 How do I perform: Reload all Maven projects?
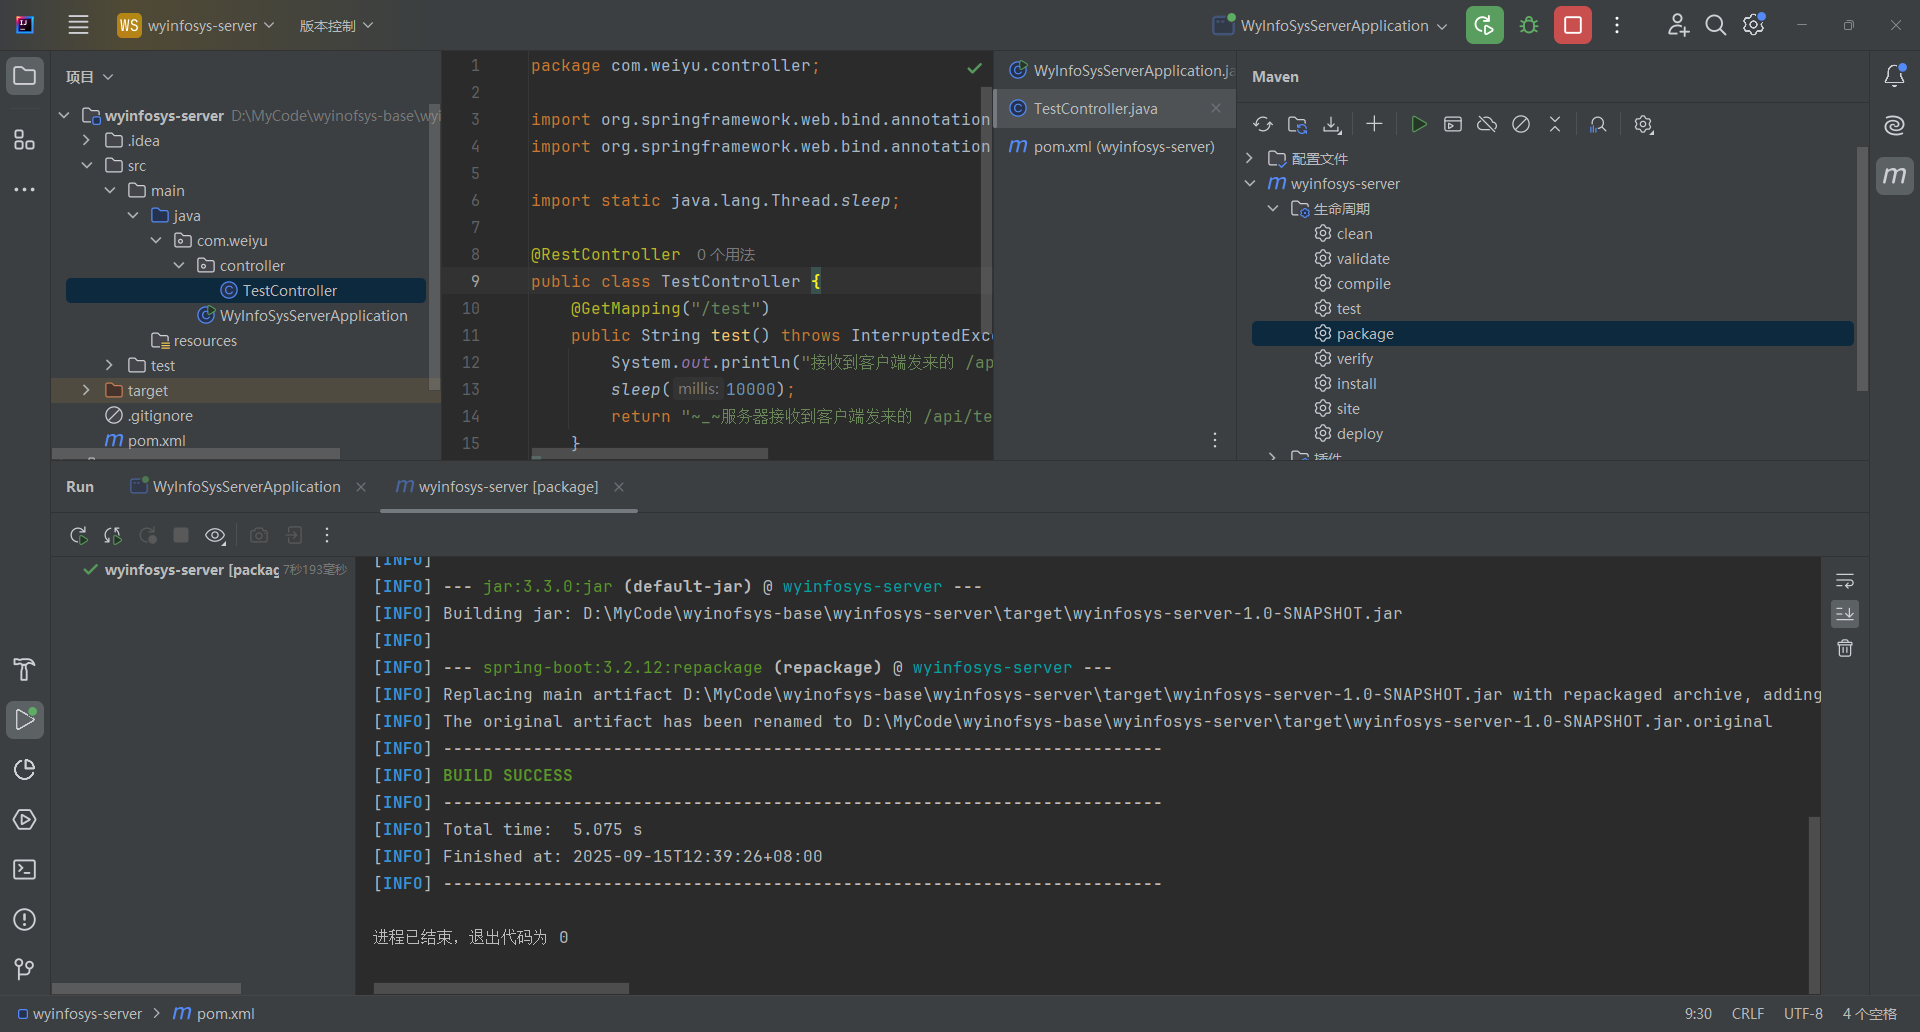tap(1263, 124)
